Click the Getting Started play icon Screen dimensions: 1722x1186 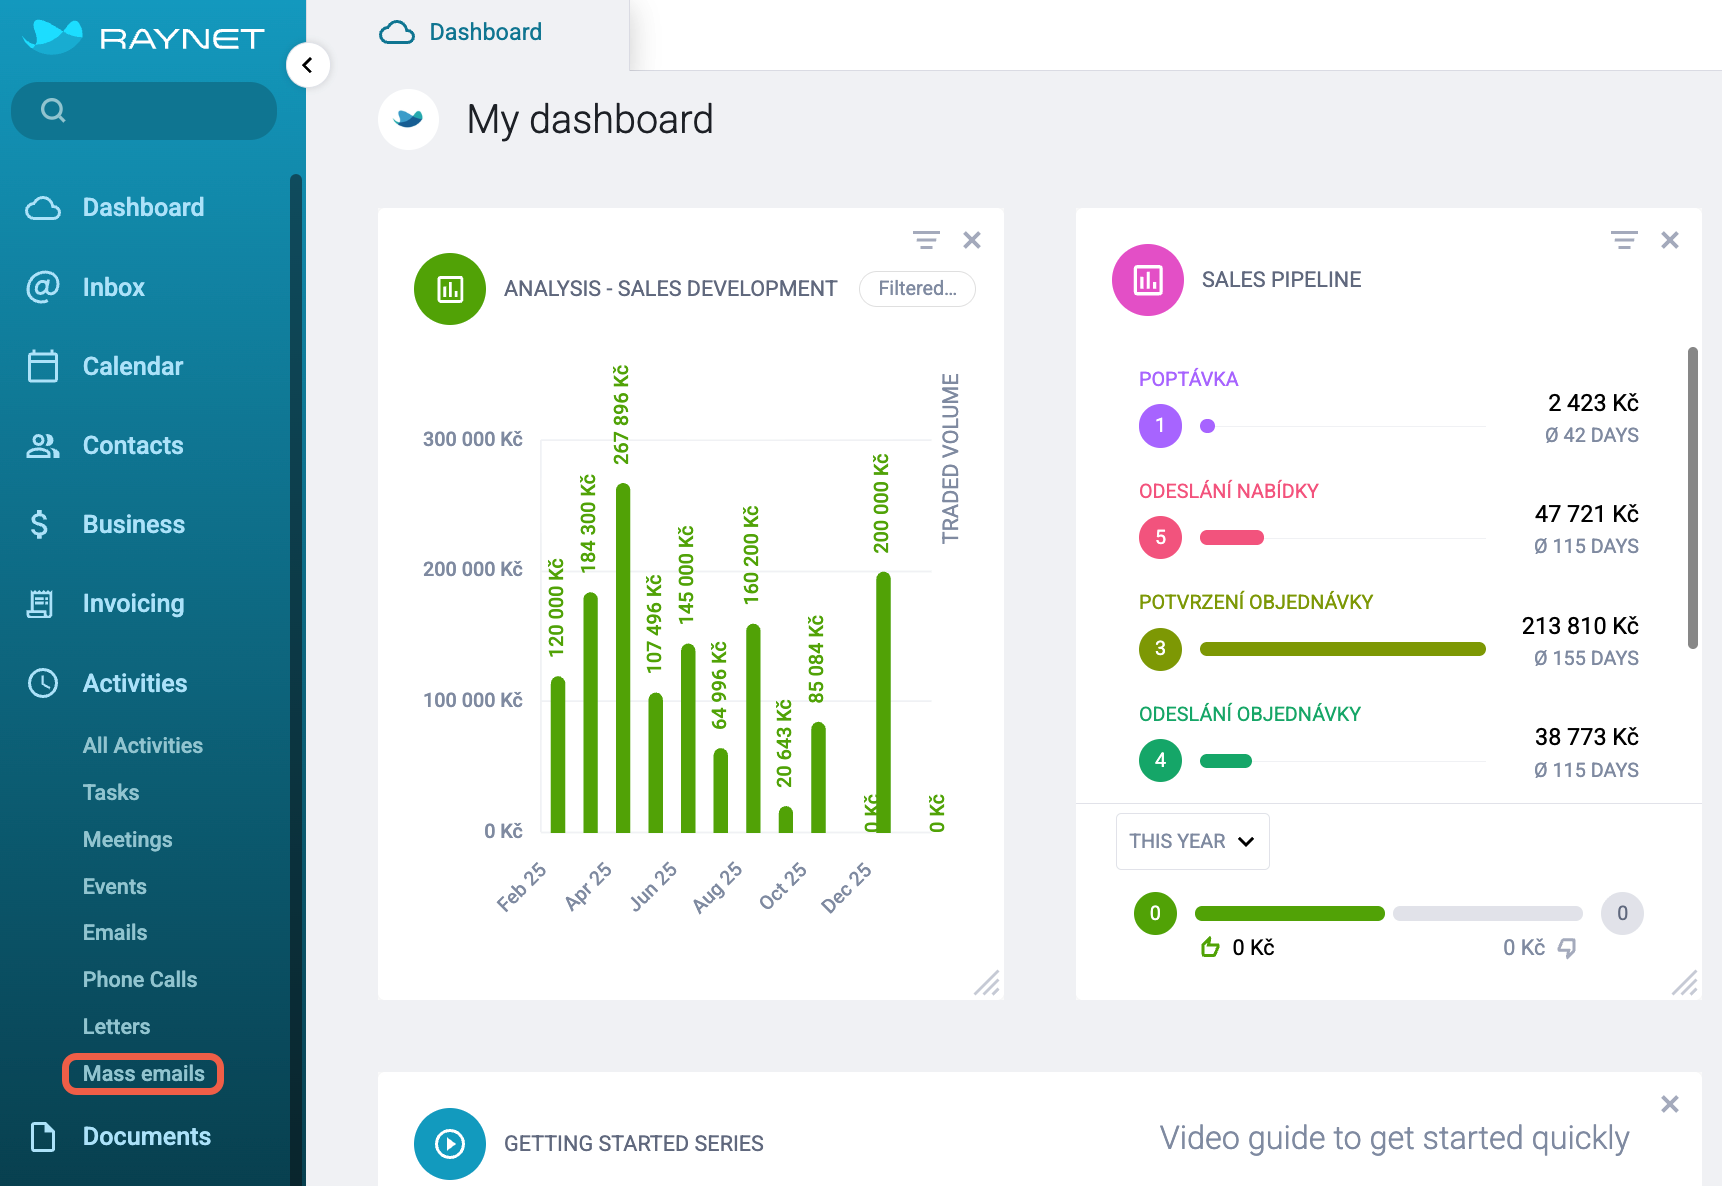(450, 1143)
